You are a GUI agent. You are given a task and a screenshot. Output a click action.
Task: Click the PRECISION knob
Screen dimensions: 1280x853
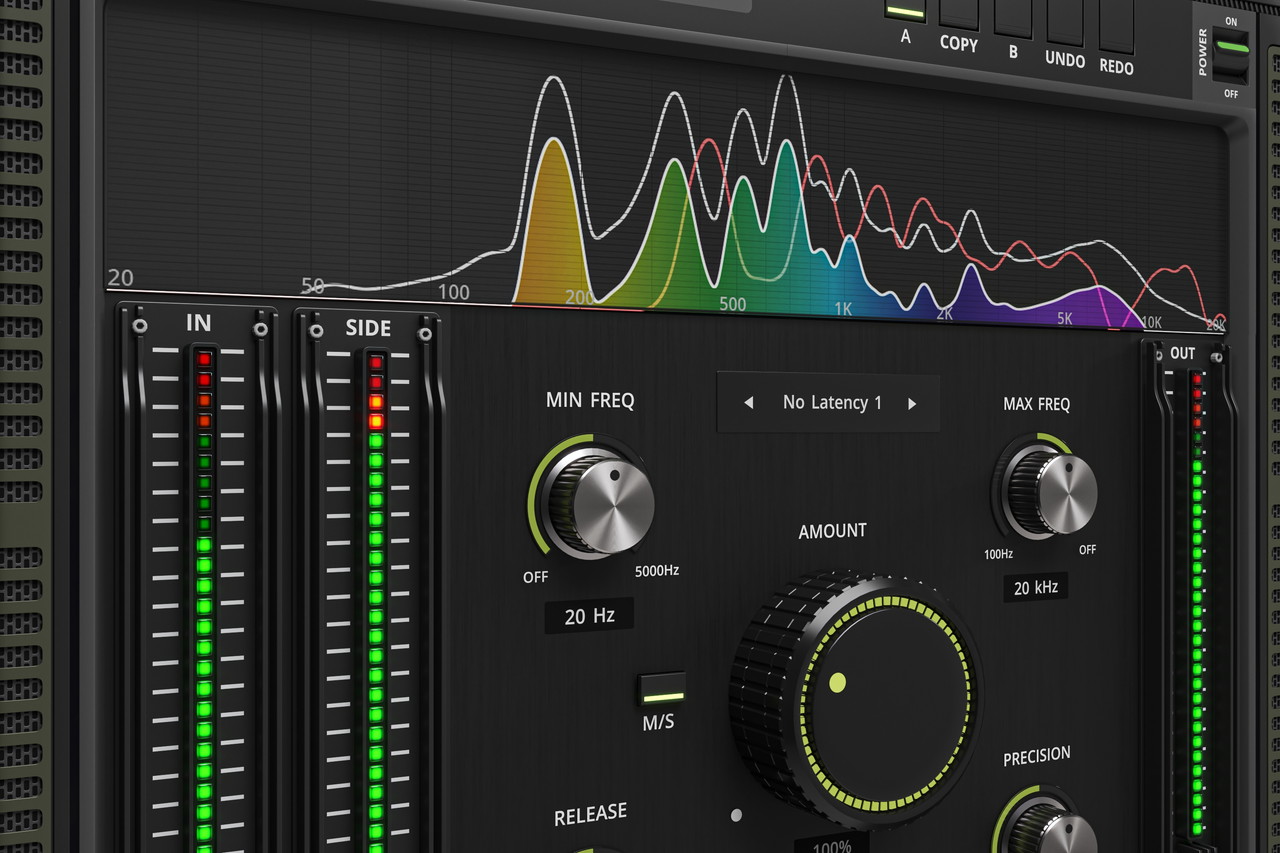click(1048, 830)
